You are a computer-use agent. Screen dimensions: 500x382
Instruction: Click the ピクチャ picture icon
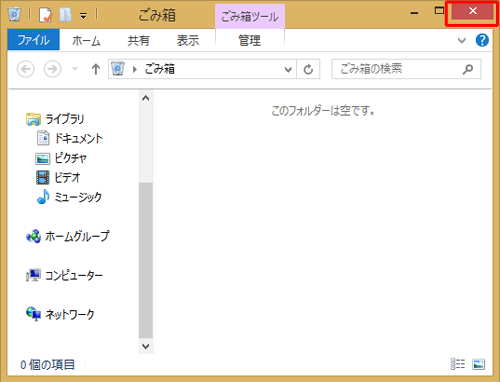(x=42, y=159)
